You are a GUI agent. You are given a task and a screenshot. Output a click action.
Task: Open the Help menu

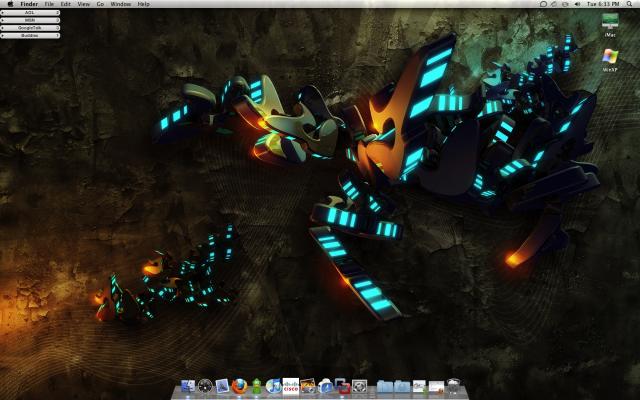(x=143, y=4)
